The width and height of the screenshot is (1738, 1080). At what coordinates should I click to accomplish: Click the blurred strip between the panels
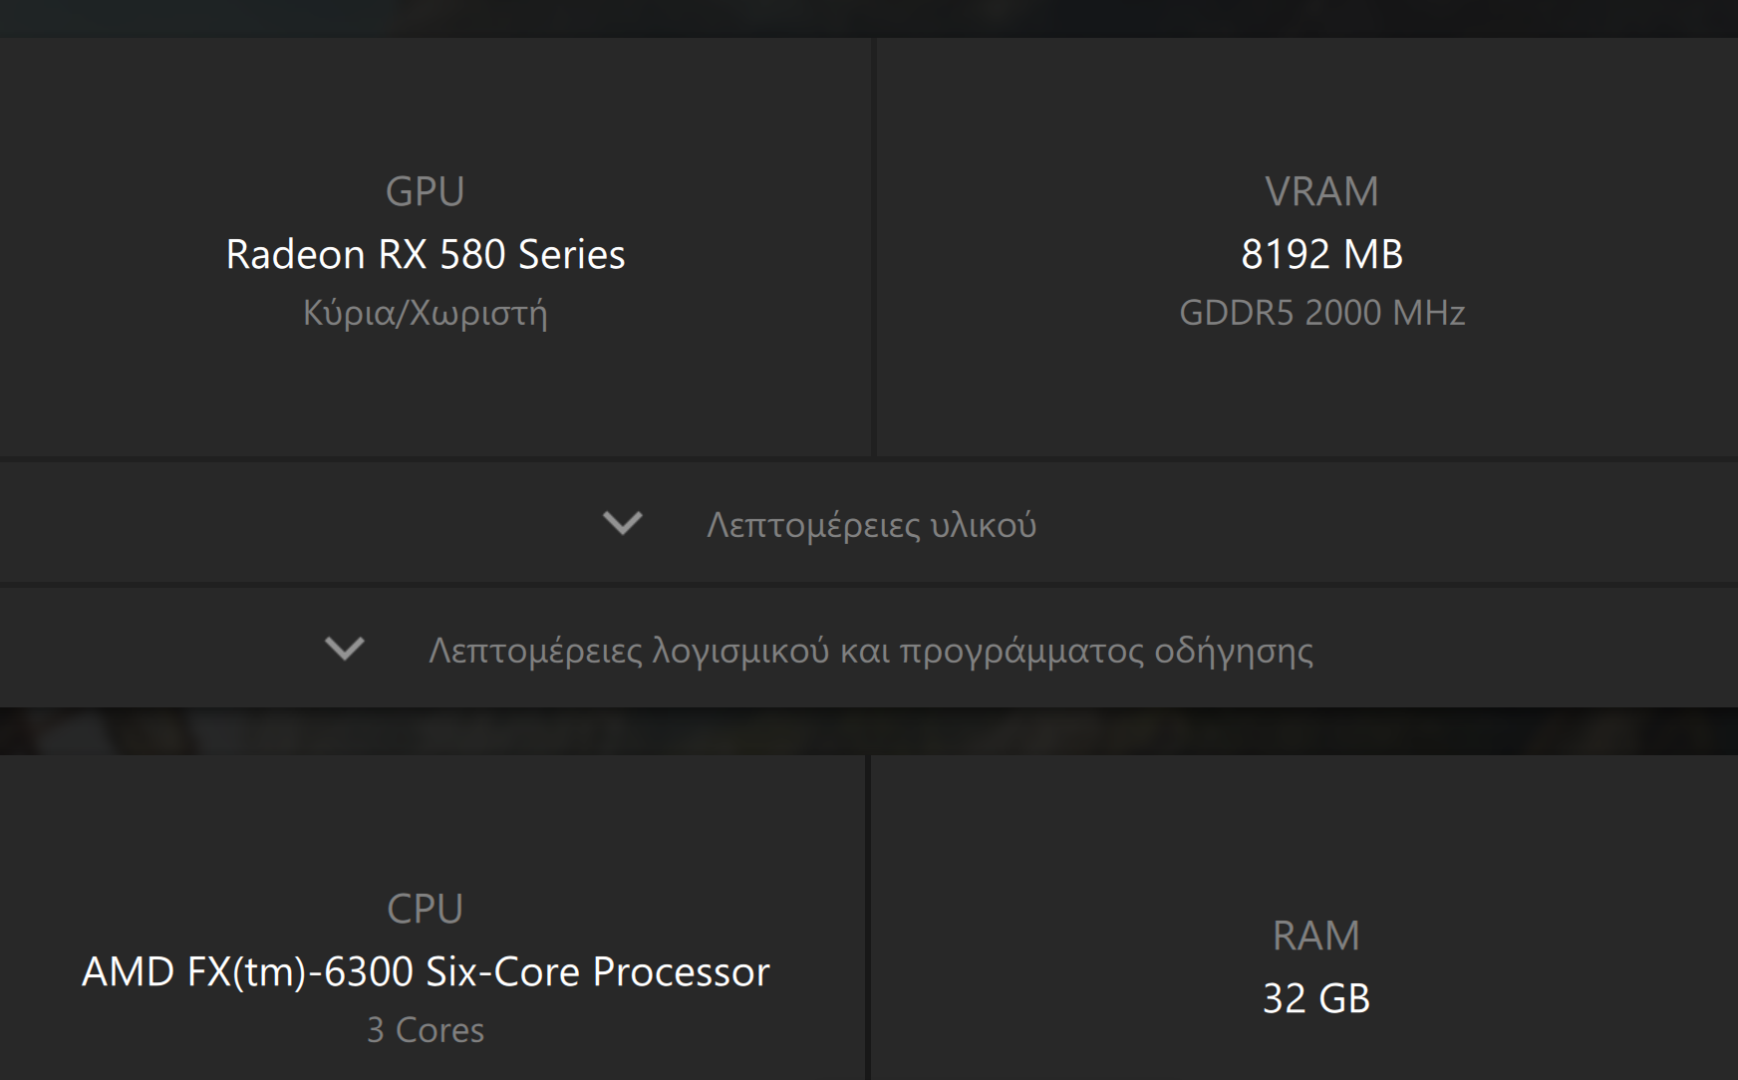click(869, 731)
